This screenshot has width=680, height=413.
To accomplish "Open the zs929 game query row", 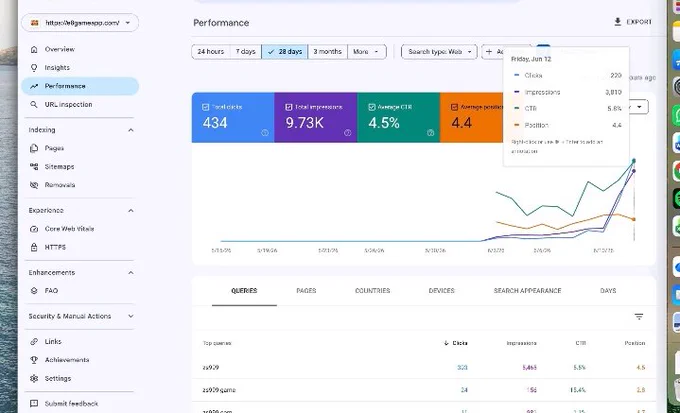I will click(424, 390).
